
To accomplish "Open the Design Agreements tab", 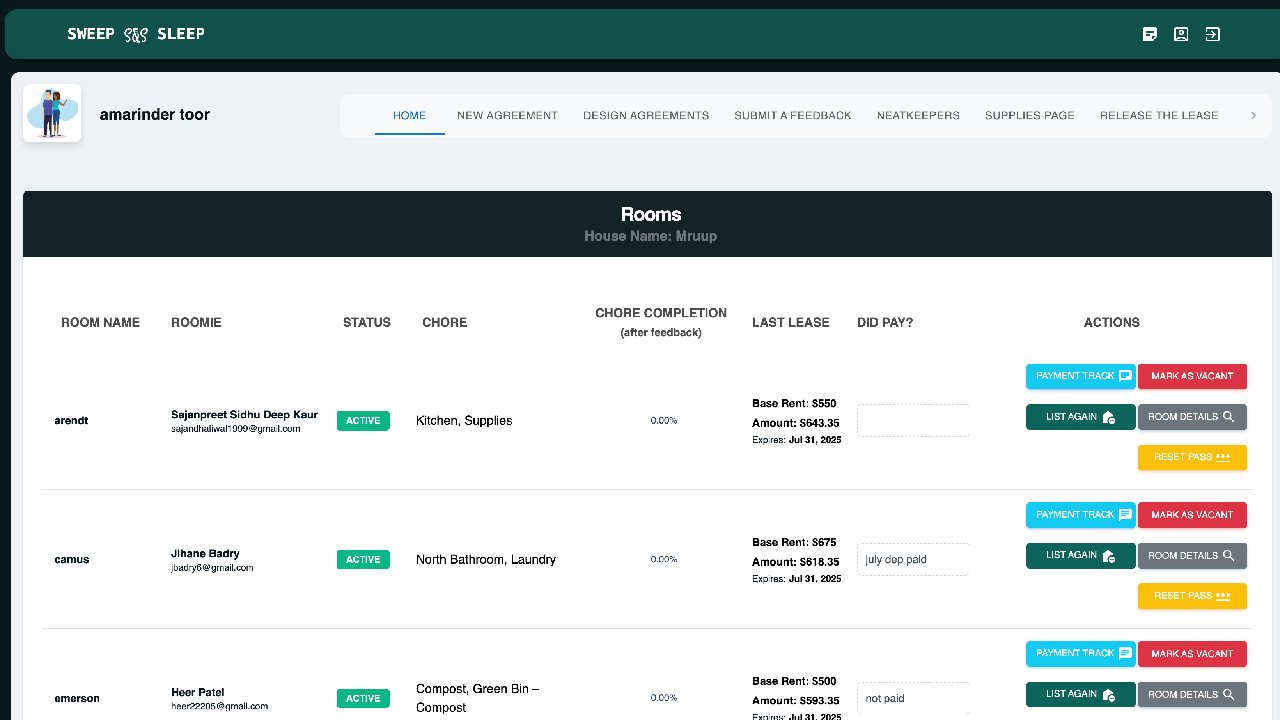I will click(646, 116).
